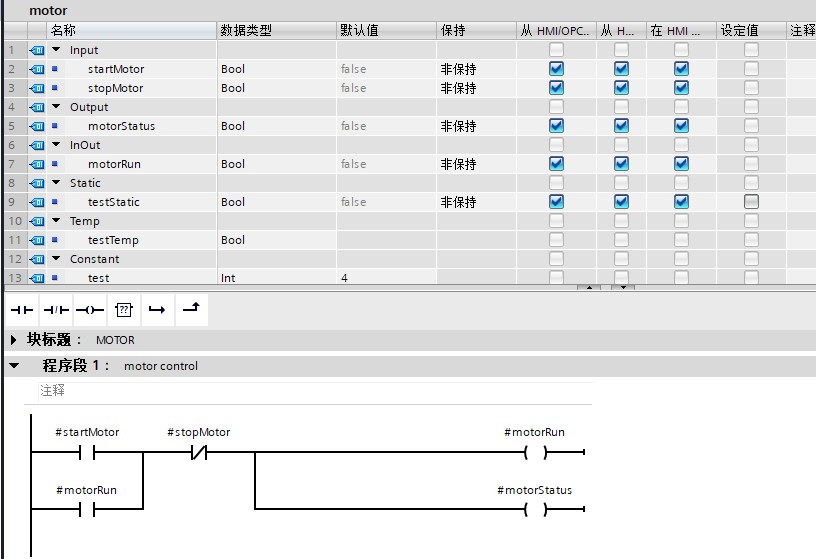
Task: Click the 名称 column header
Action: 132,30
